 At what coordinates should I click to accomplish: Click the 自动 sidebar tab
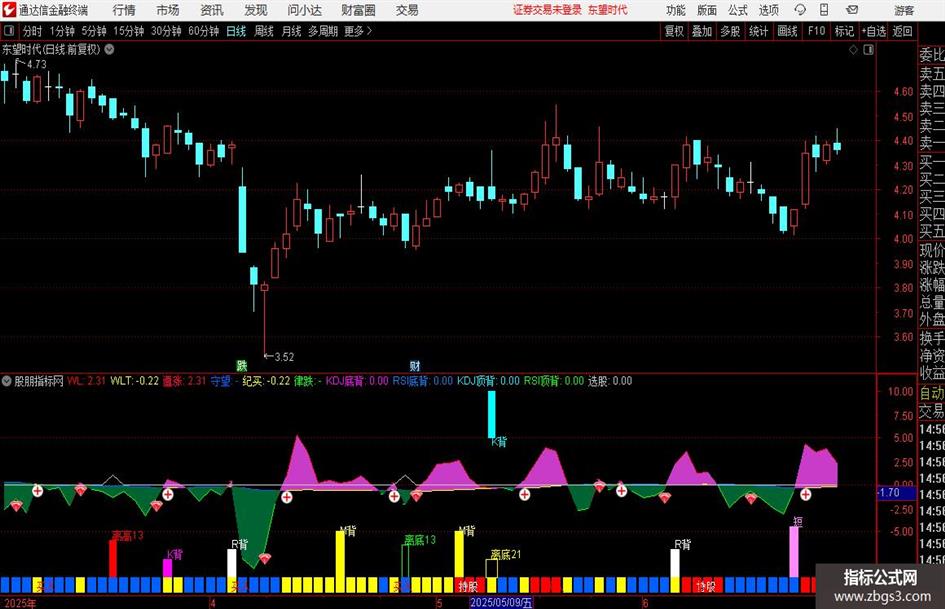[932, 393]
